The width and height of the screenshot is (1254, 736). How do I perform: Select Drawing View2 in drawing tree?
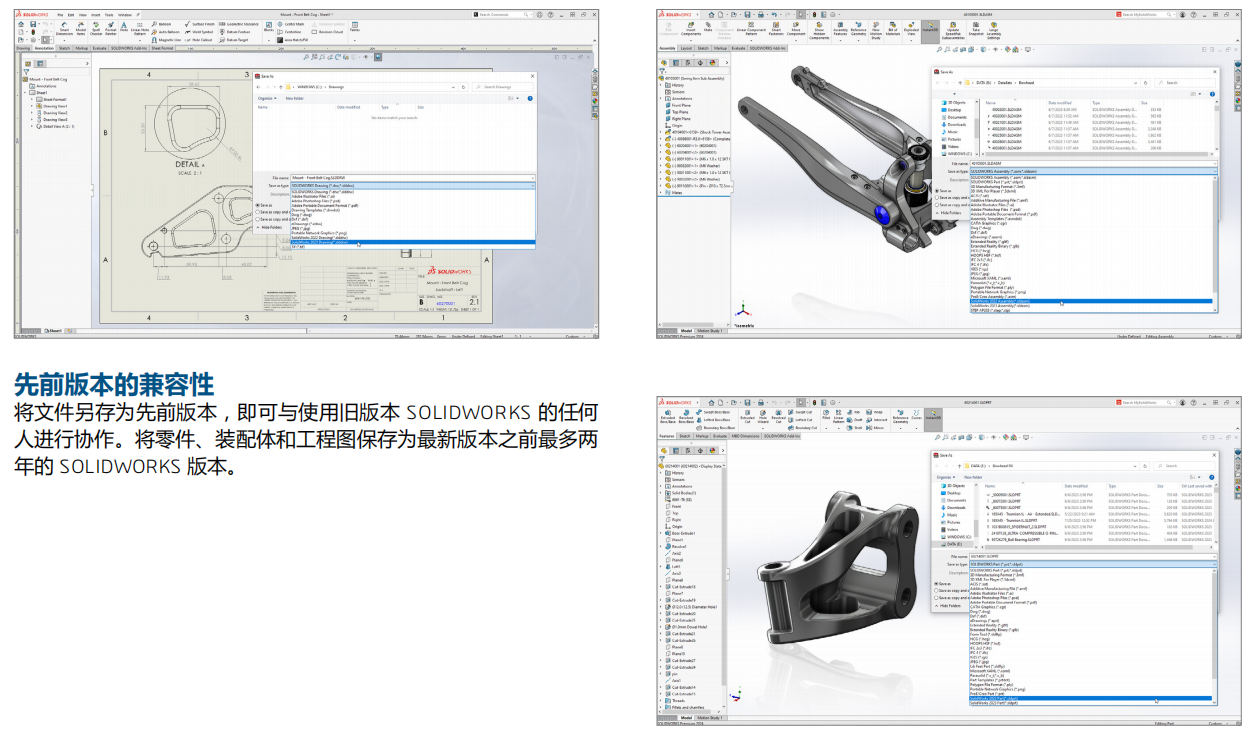pyautogui.click(x=52, y=113)
